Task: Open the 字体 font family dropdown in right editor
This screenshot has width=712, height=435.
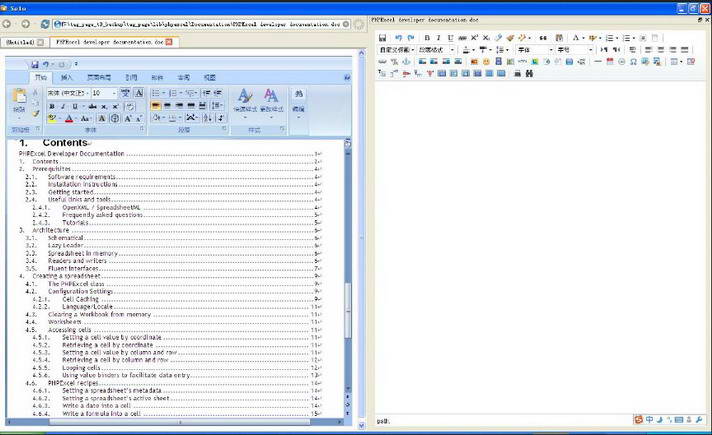Action: pos(535,49)
